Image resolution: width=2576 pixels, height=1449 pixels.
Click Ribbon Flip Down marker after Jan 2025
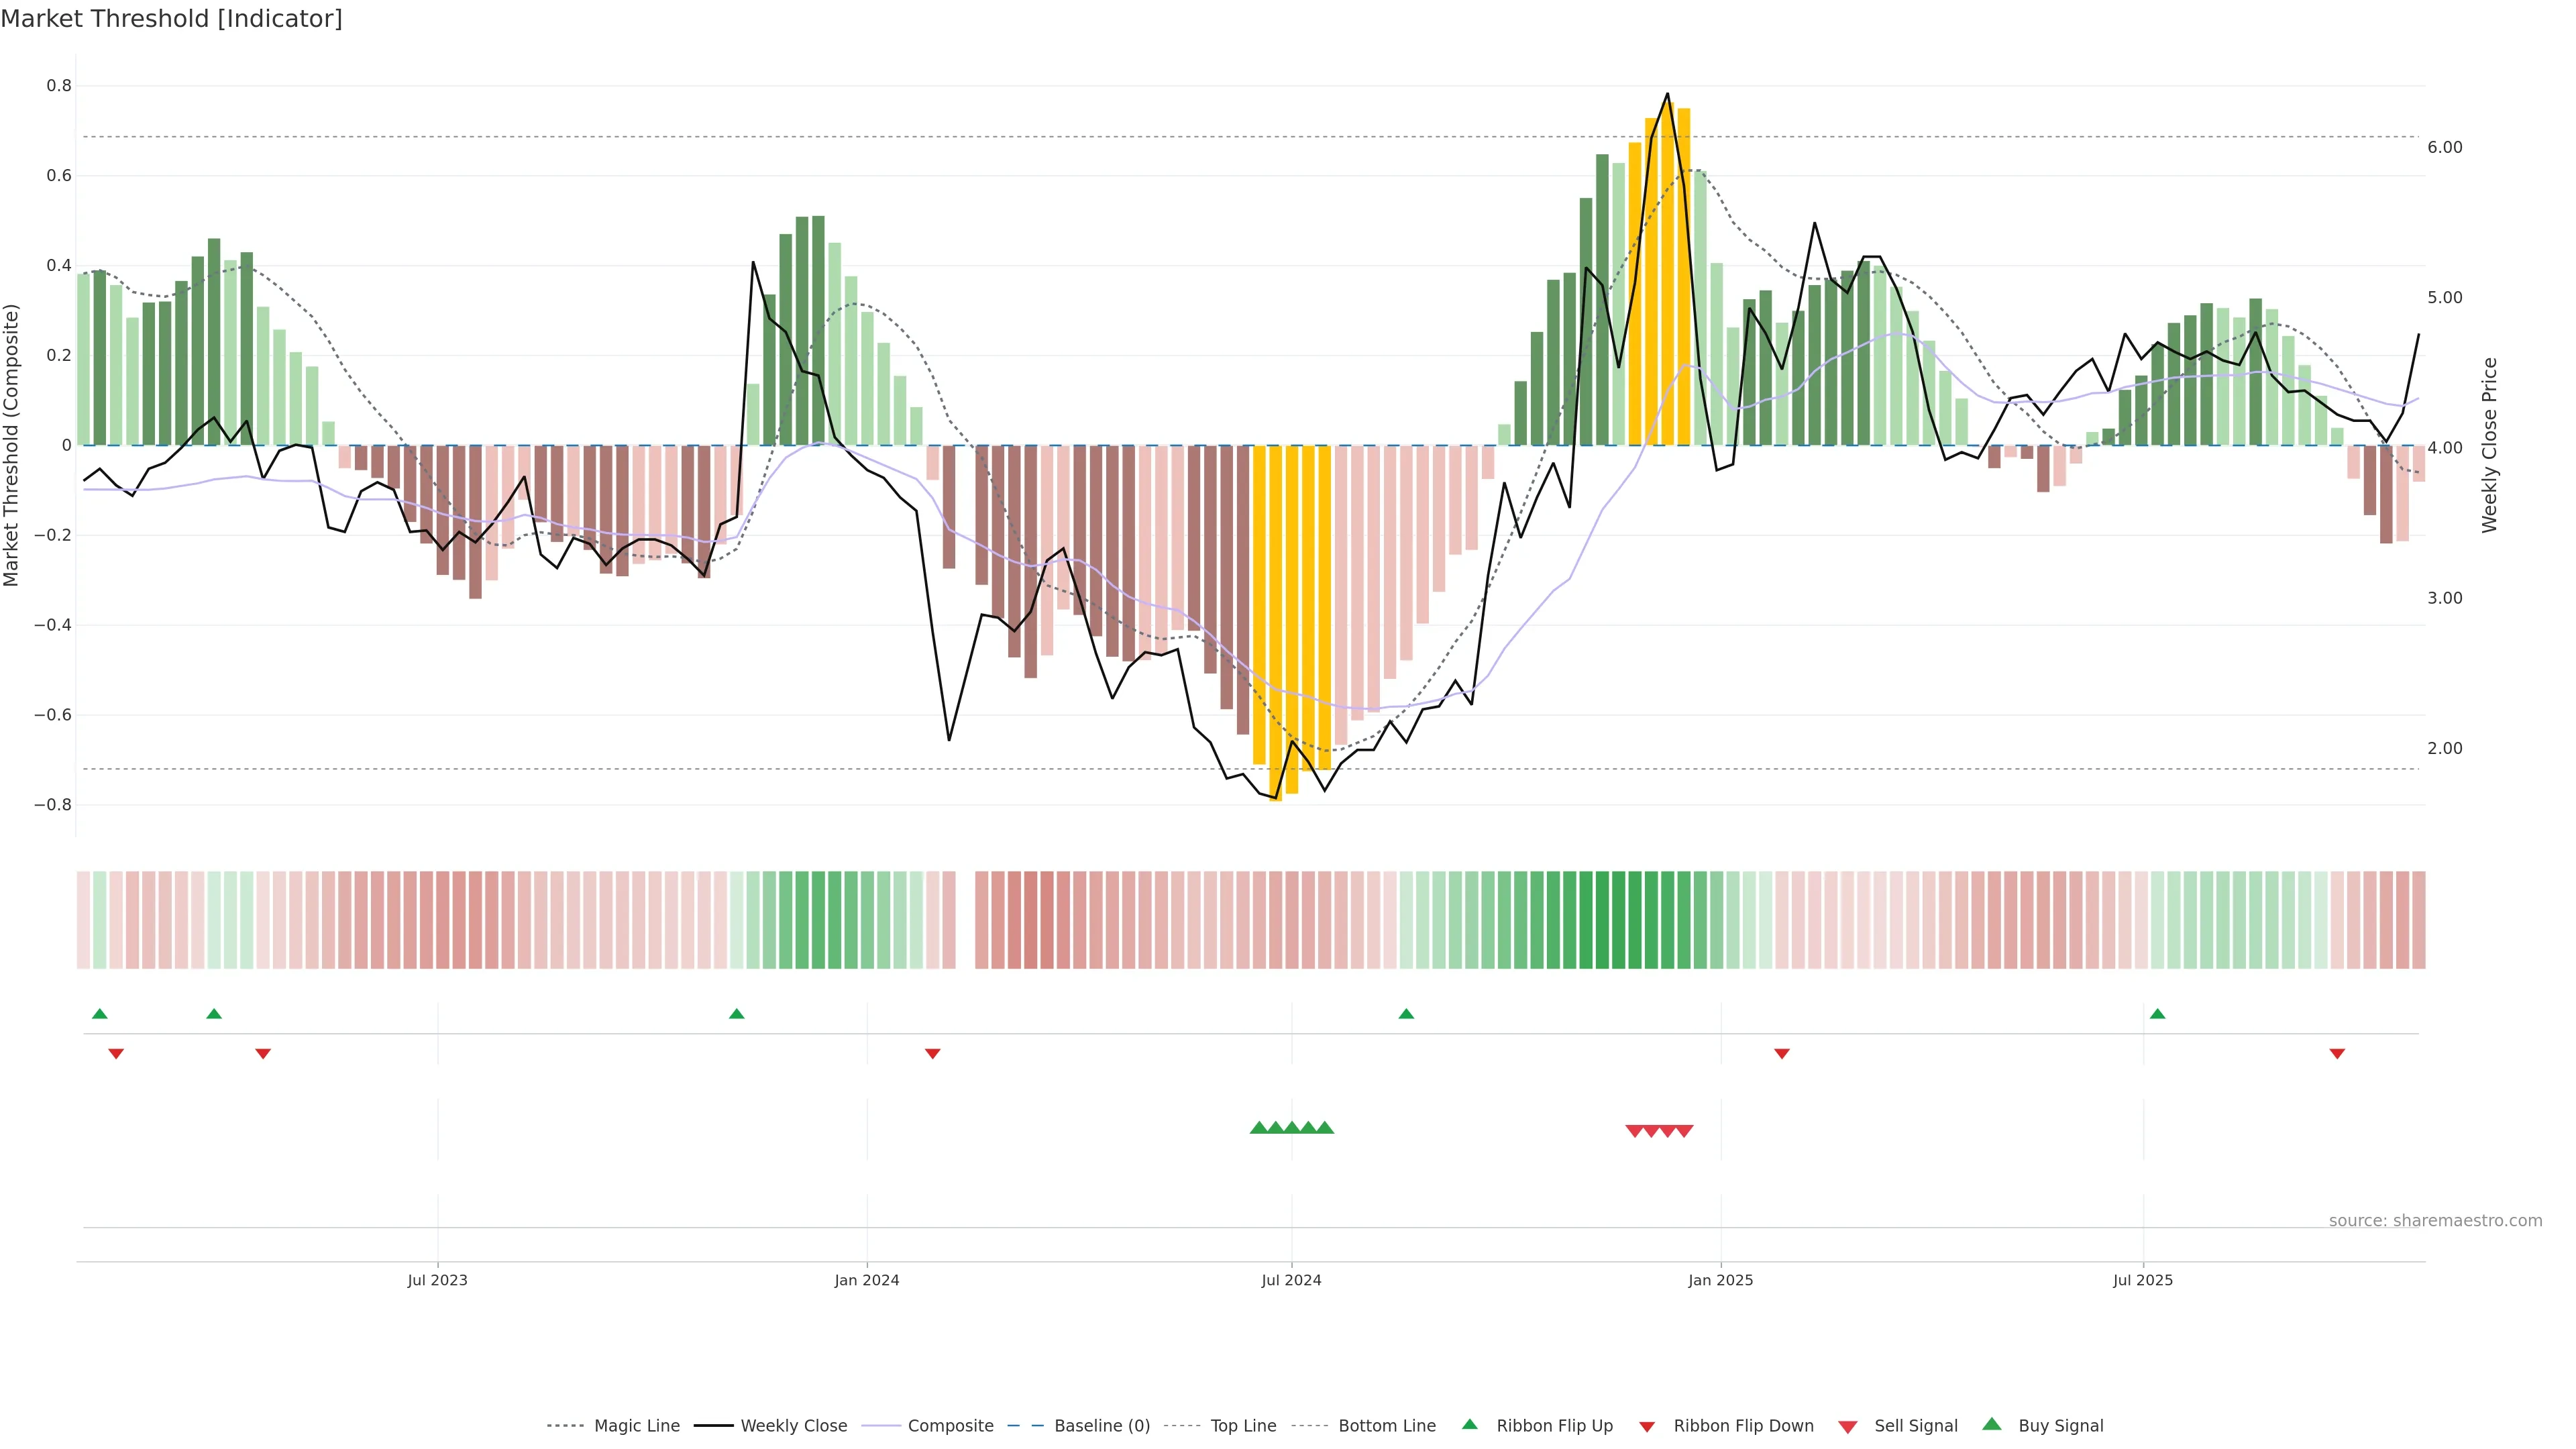pos(1781,1053)
